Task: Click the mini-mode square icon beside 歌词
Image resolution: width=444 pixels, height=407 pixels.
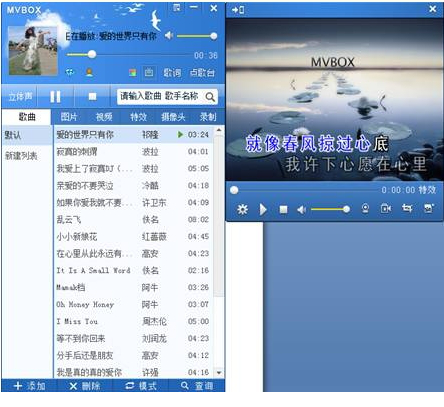Action: pyautogui.click(x=149, y=72)
